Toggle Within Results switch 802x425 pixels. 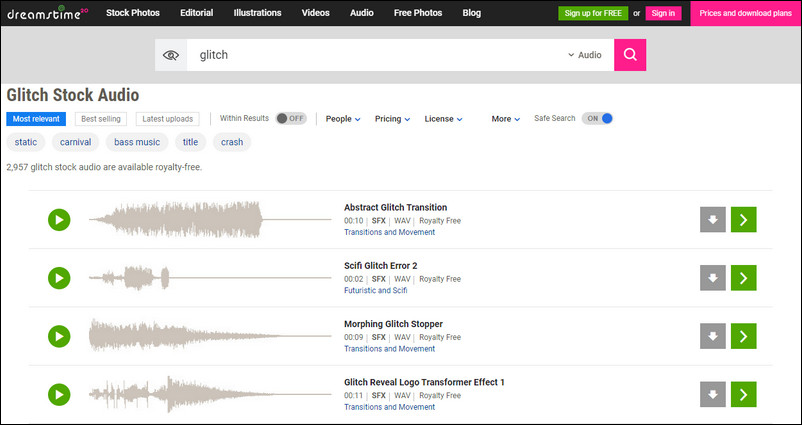pos(291,119)
